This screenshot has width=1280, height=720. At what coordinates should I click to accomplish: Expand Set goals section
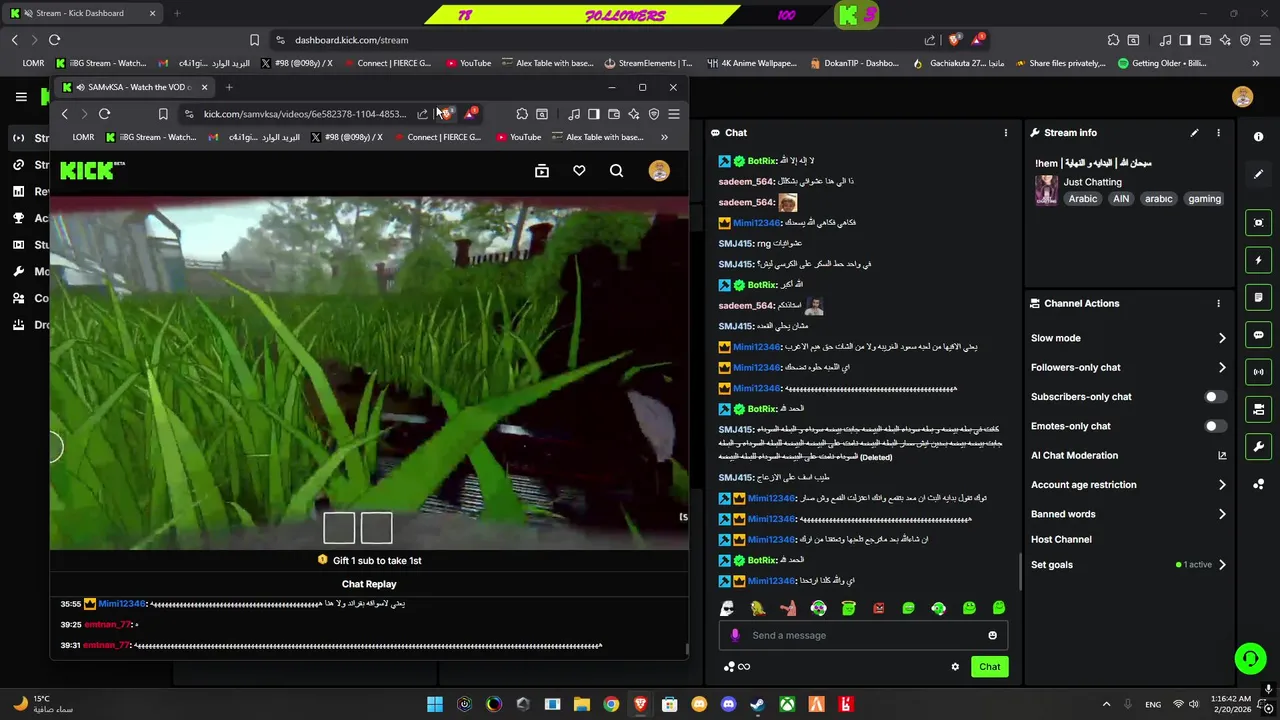click(x=1128, y=565)
